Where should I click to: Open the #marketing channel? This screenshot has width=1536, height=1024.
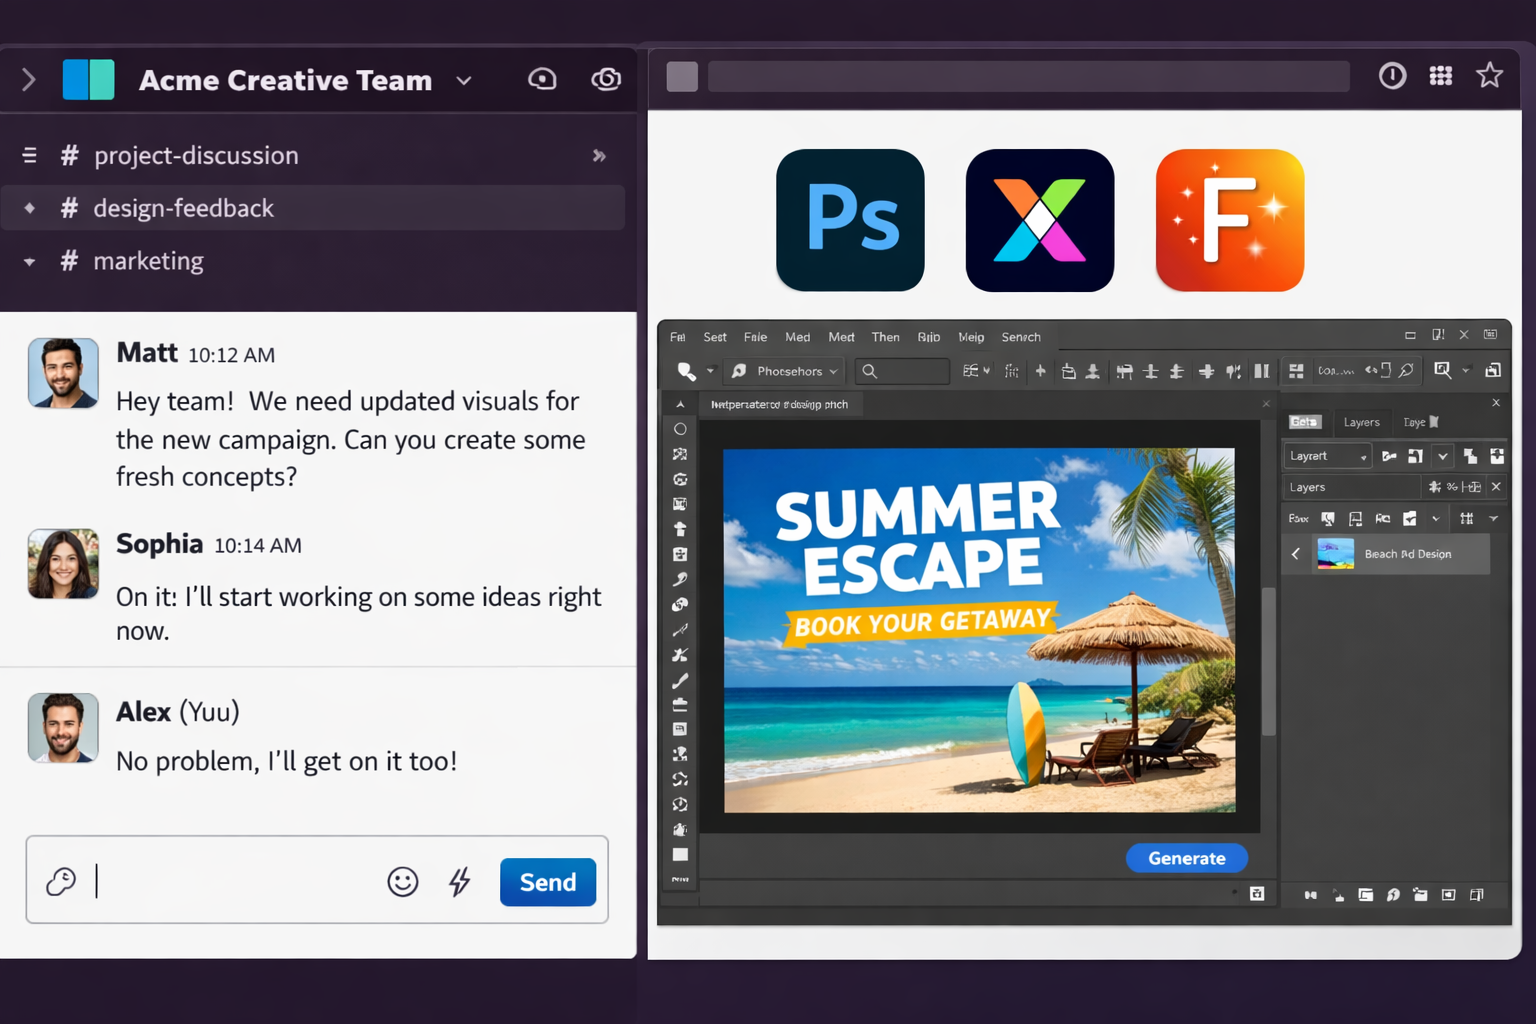coord(313,261)
